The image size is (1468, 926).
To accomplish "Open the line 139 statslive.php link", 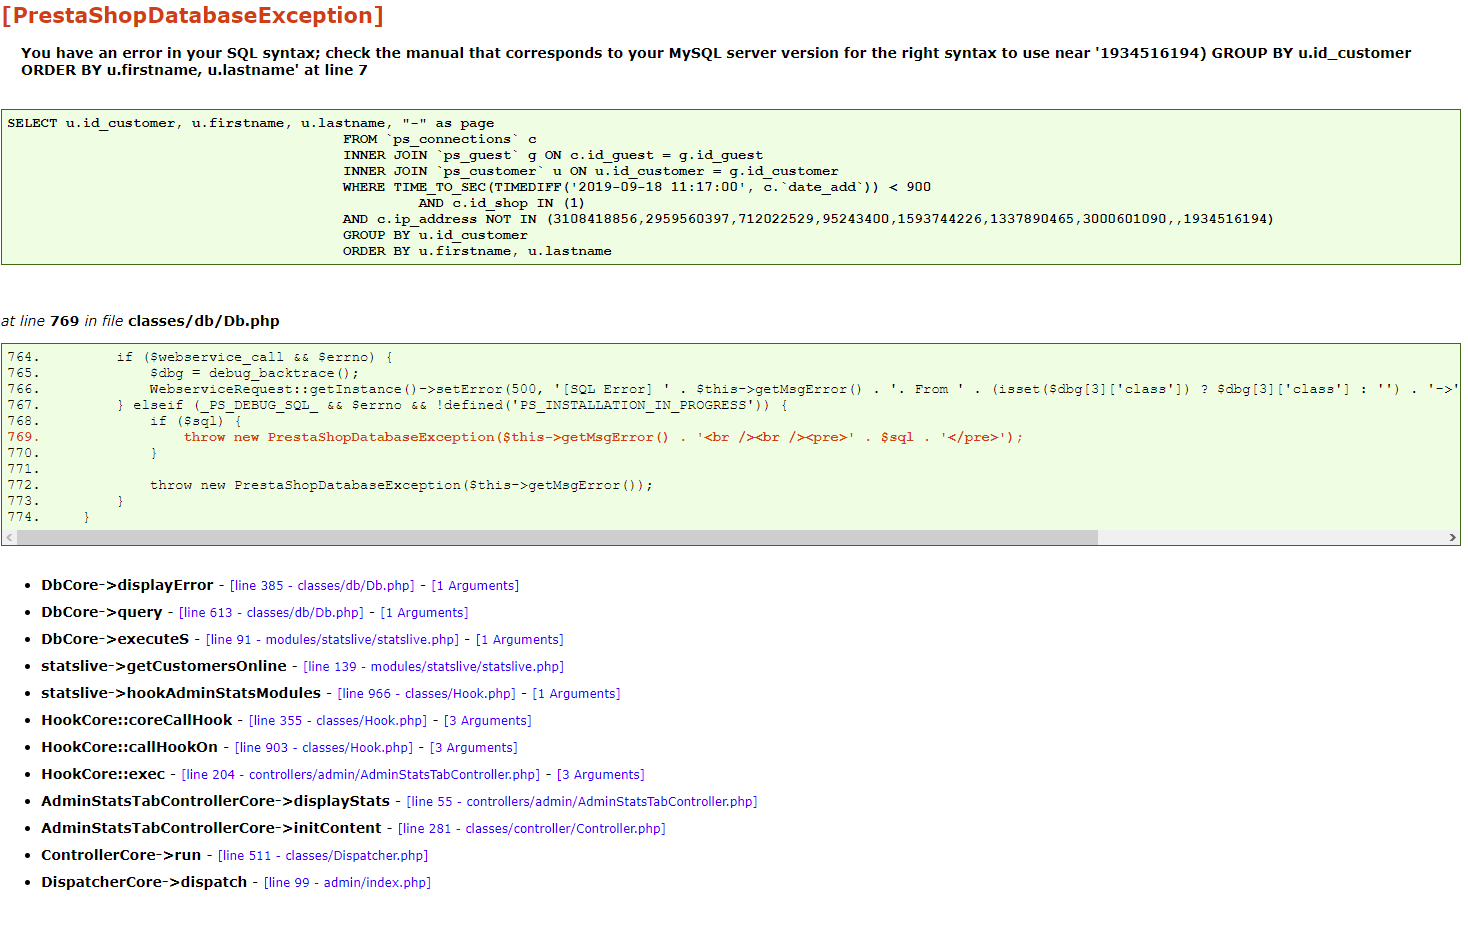I will pos(434,667).
